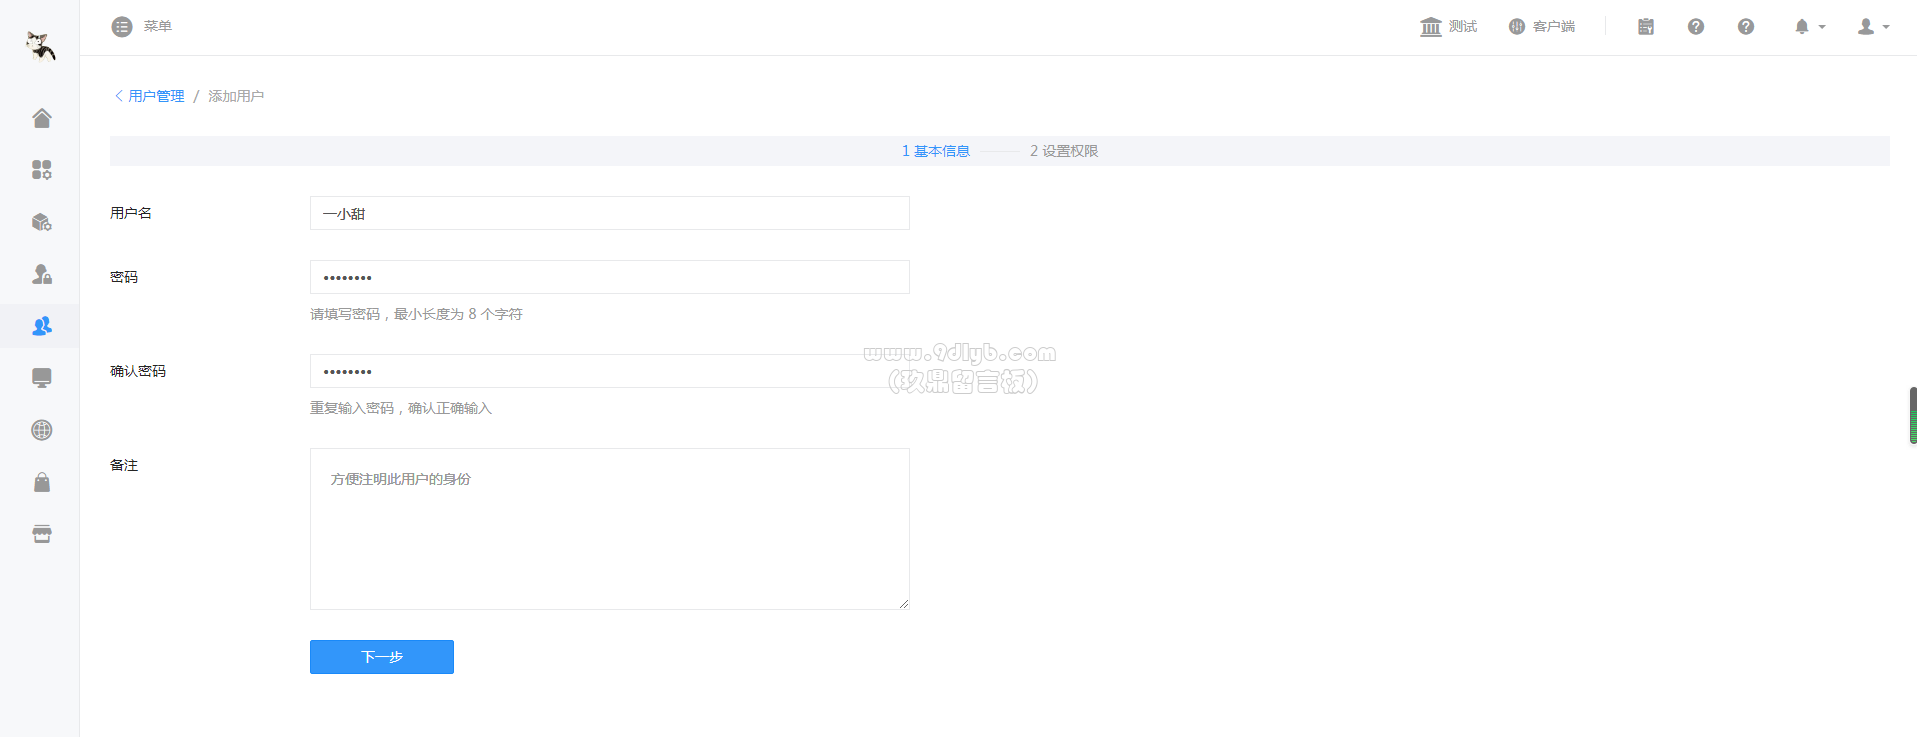Open the package cube settings icon
The width and height of the screenshot is (1917, 737).
(41, 222)
